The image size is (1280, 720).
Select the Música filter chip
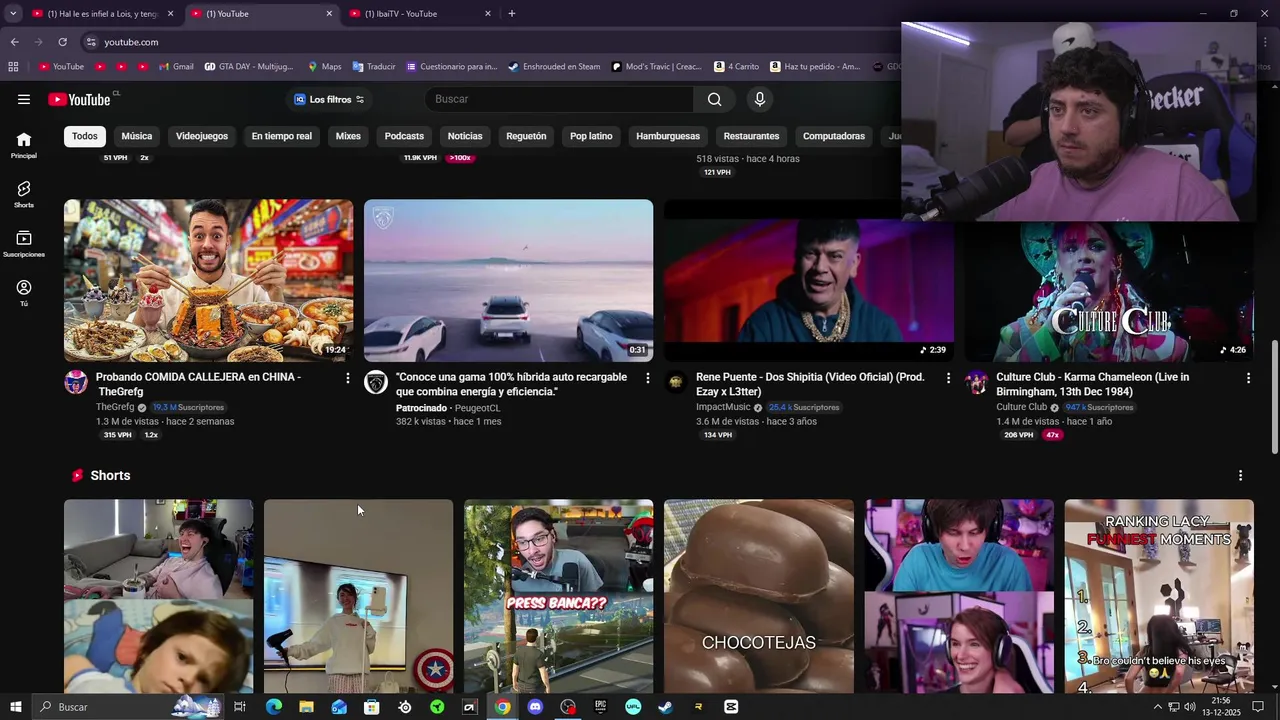[137, 136]
